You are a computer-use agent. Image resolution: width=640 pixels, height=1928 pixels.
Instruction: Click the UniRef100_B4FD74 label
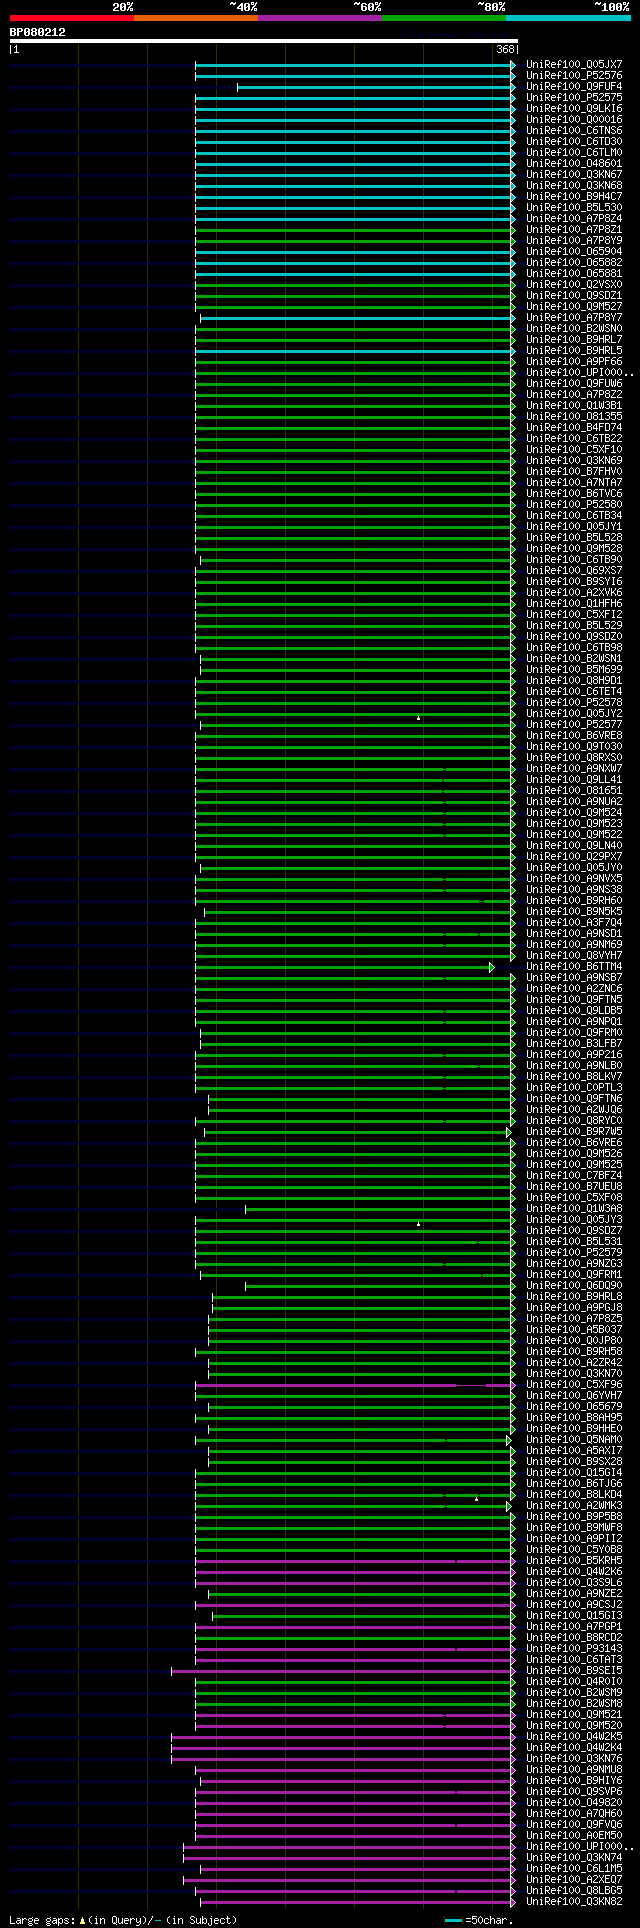point(574,428)
